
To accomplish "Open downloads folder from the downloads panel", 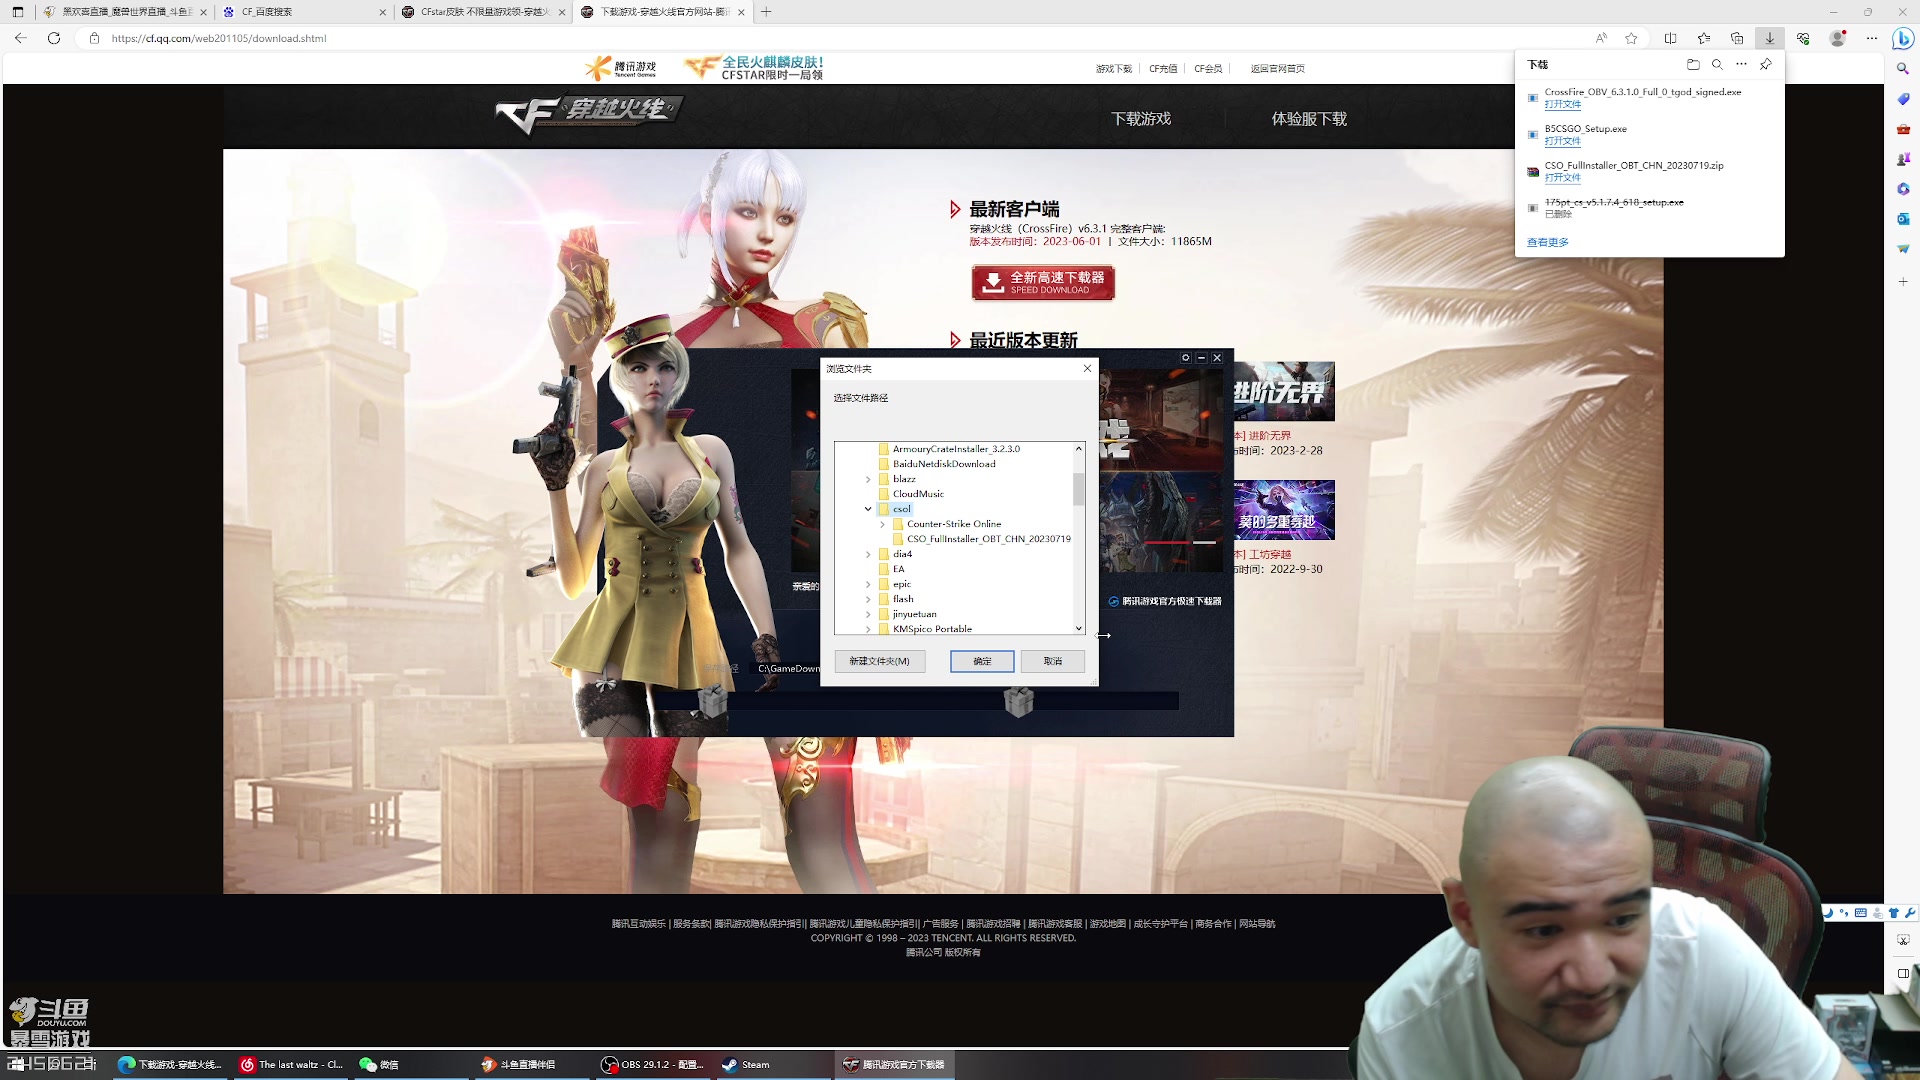I will (x=1693, y=64).
